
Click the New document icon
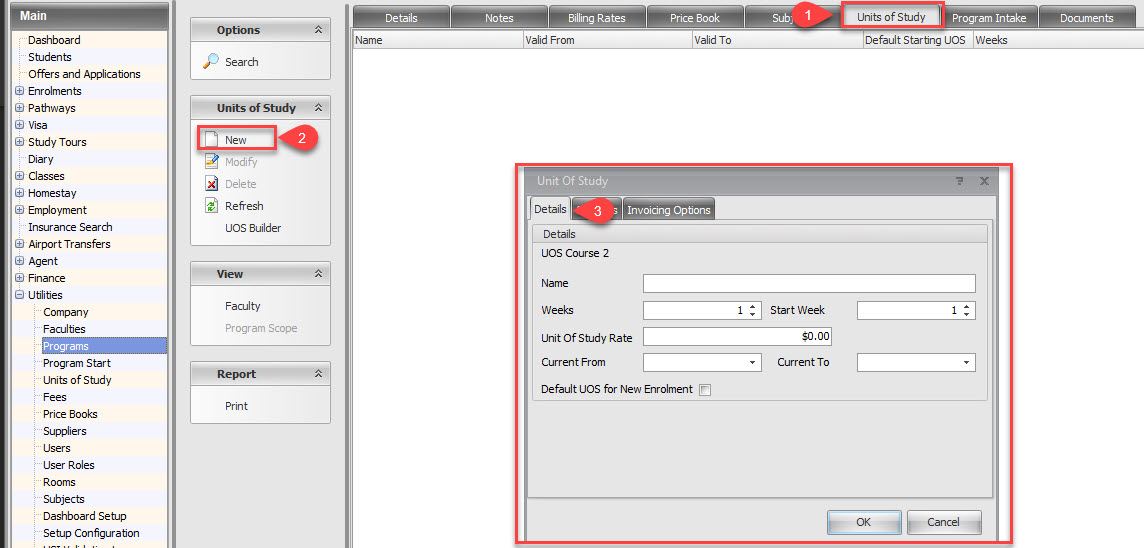[x=211, y=140]
